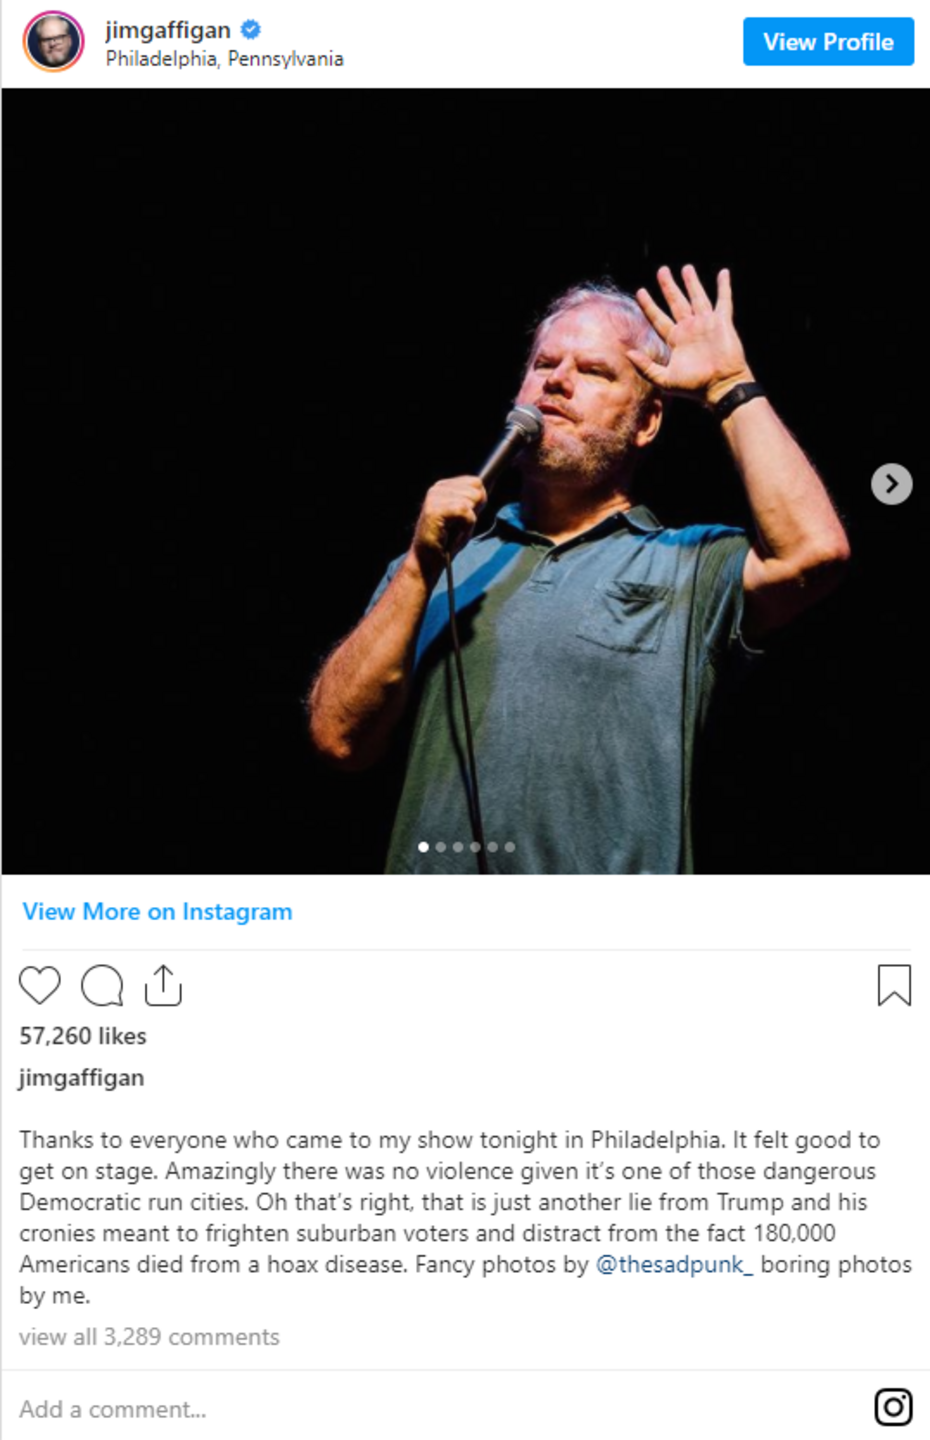The image size is (930, 1440).
Task: Share post using the upload arrow icon
Action: tap(163, 985)
